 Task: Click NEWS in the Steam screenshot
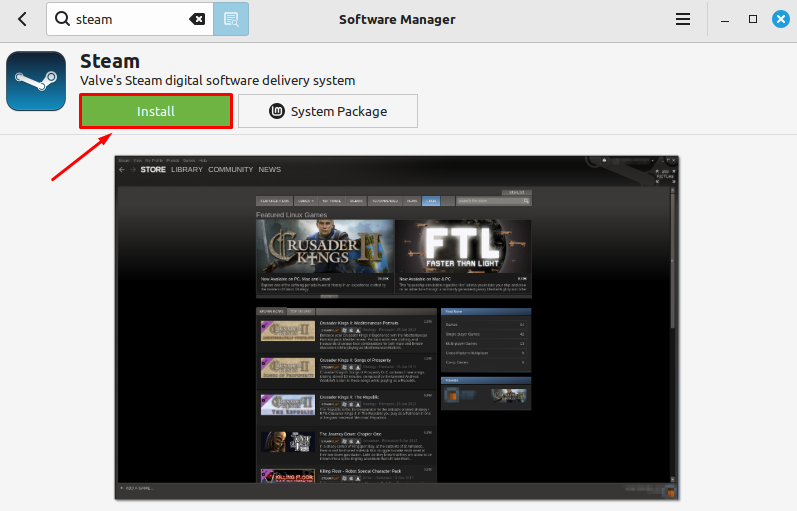[x=270, y=170]
